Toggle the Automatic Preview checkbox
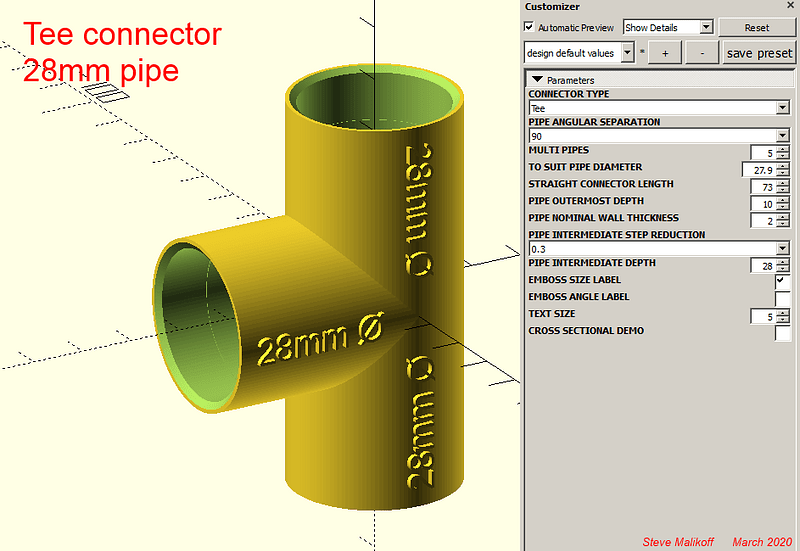Image resolution: width=800 pixels, height=551 pixels. tap(529, 27)
